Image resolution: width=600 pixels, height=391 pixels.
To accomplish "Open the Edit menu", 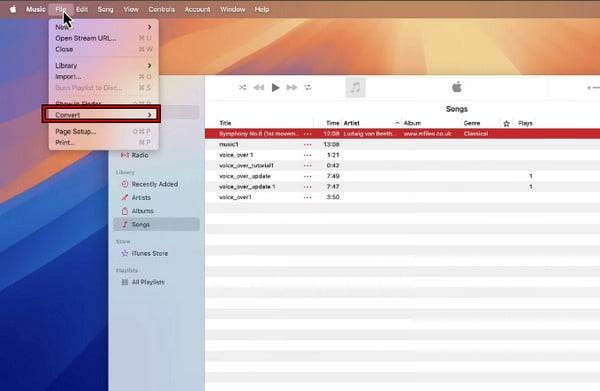I will 82,9.
